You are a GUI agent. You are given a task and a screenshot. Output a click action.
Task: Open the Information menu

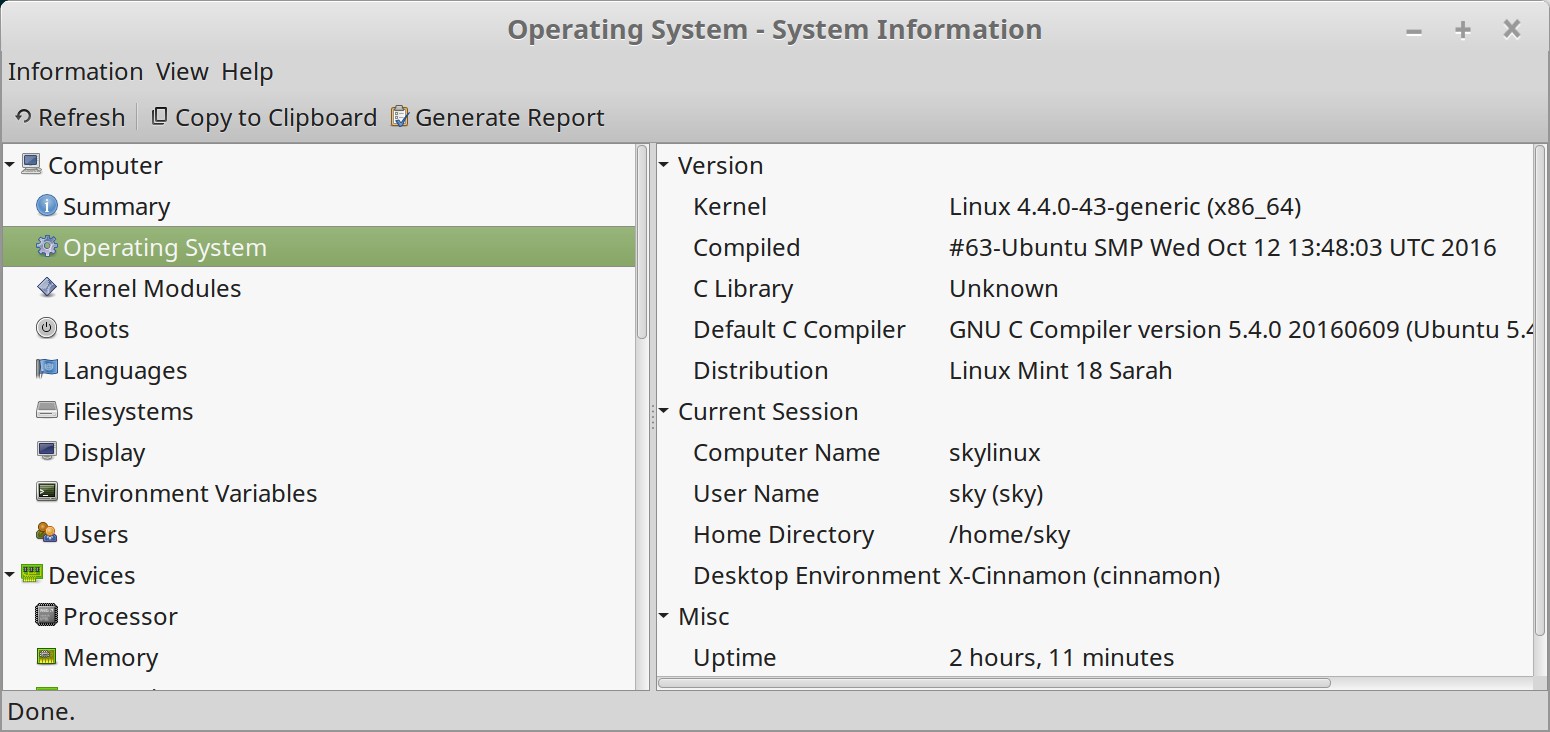point(75,72)
